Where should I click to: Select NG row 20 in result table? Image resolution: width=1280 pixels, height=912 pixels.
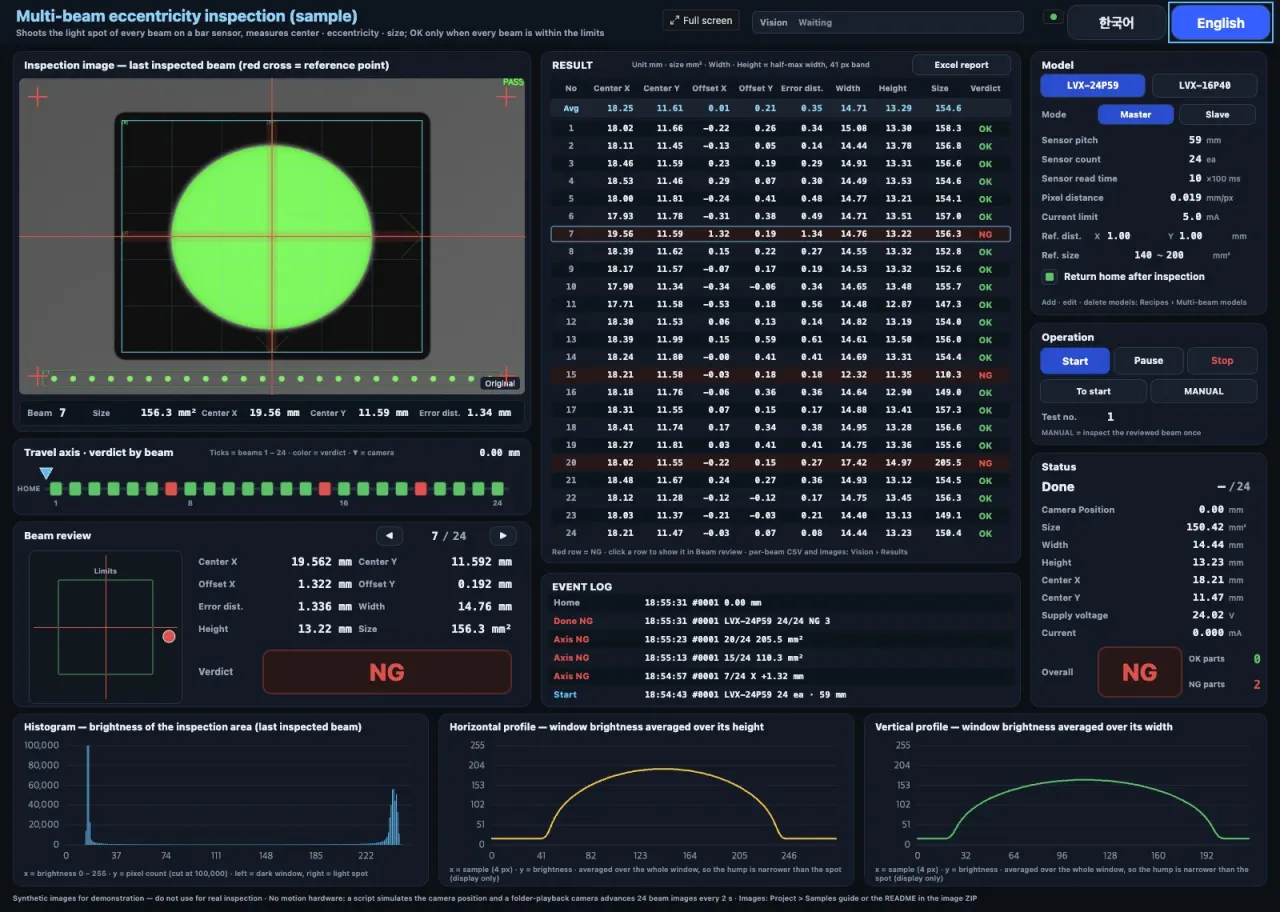(781, 463)
